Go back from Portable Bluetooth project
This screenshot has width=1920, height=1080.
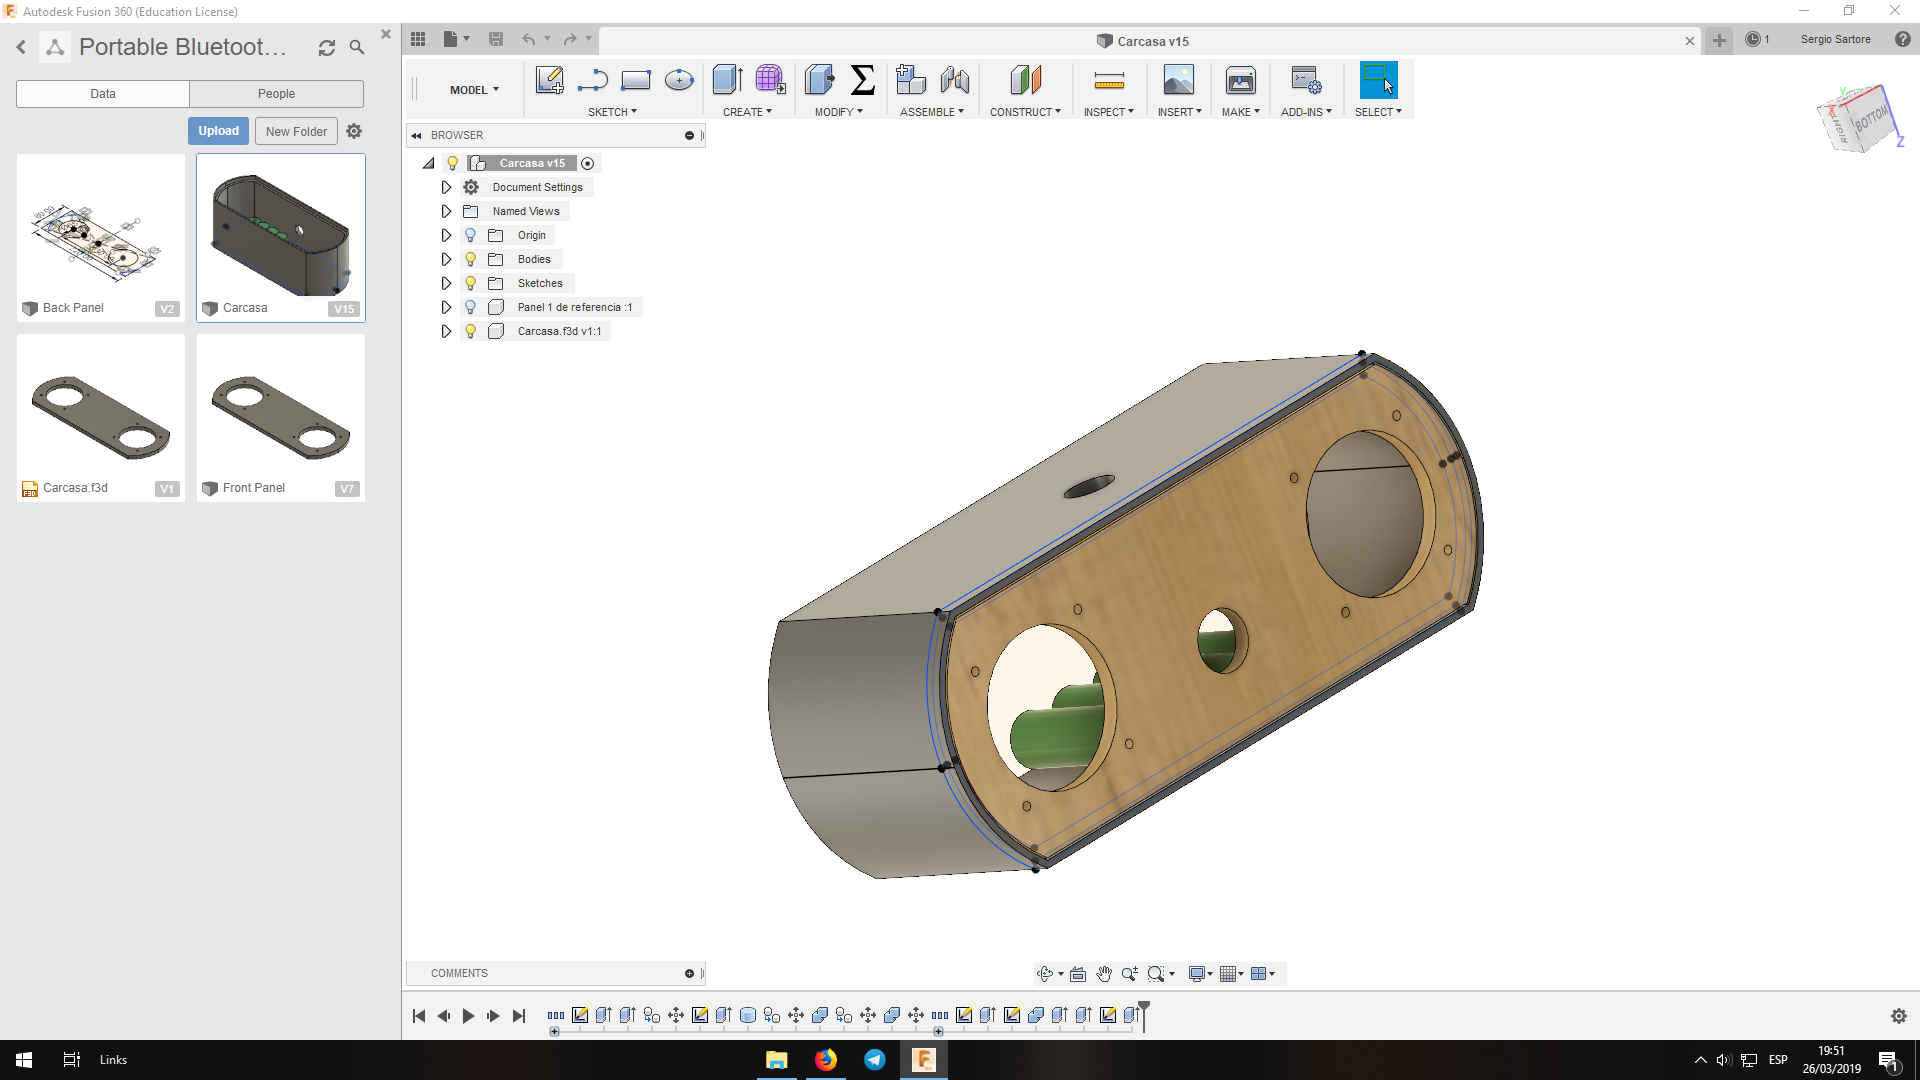[x=21, y=47]
